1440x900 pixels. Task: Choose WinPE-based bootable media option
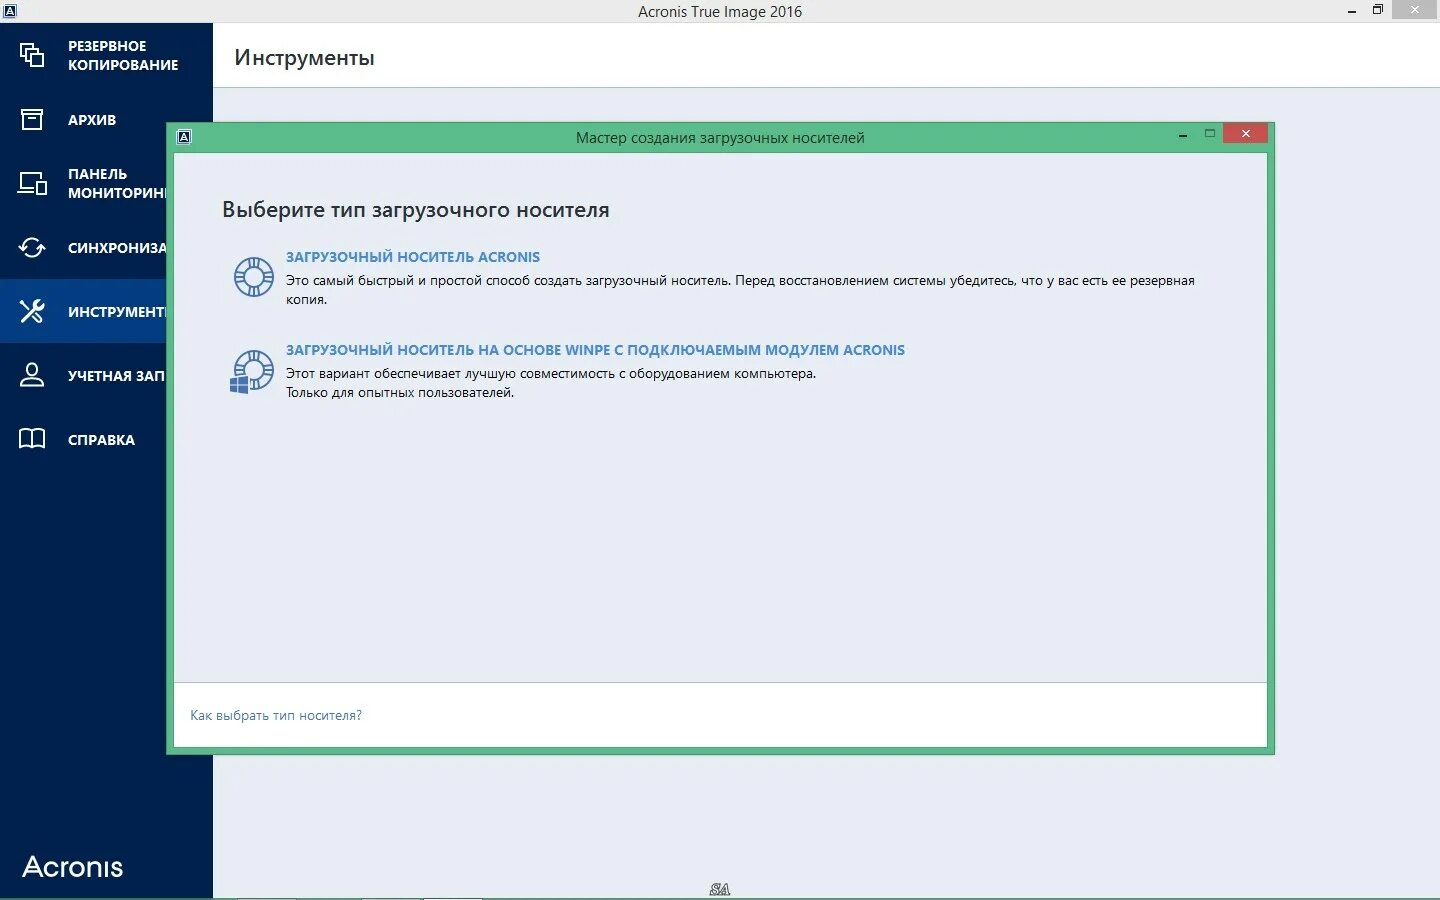[595, 350]
